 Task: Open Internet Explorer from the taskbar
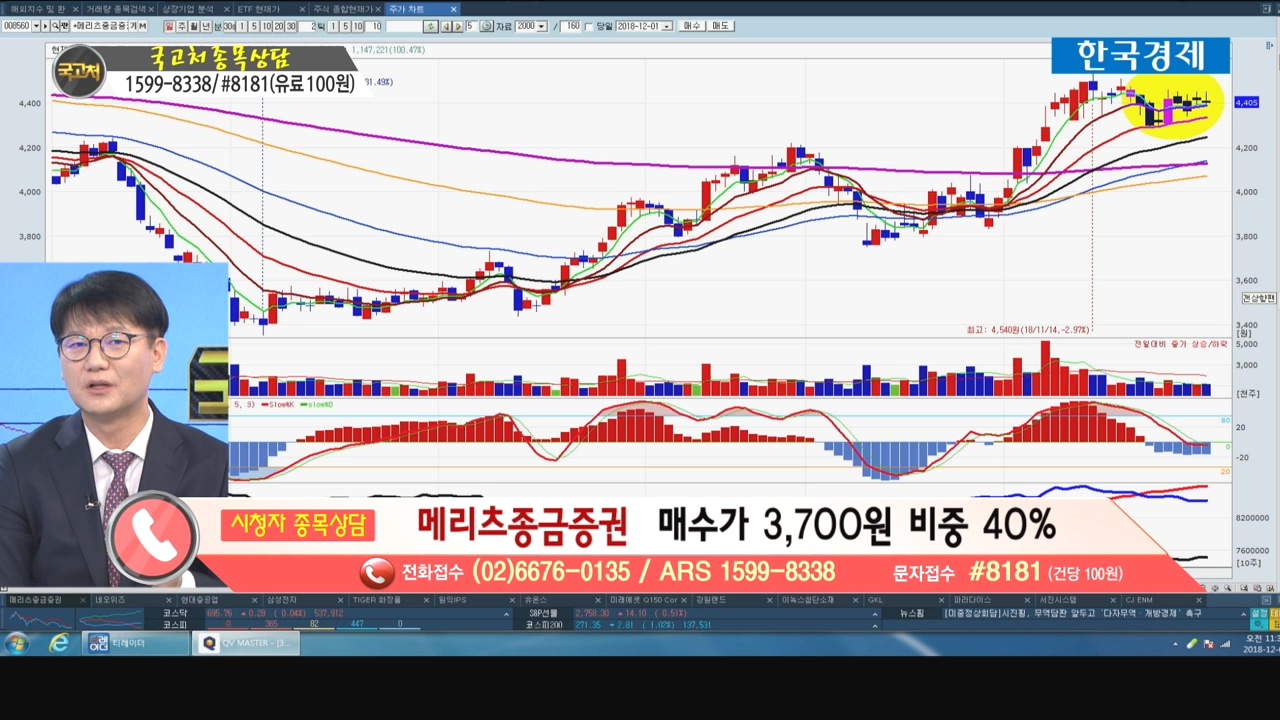pyautogui.click(x=59, y=643)
